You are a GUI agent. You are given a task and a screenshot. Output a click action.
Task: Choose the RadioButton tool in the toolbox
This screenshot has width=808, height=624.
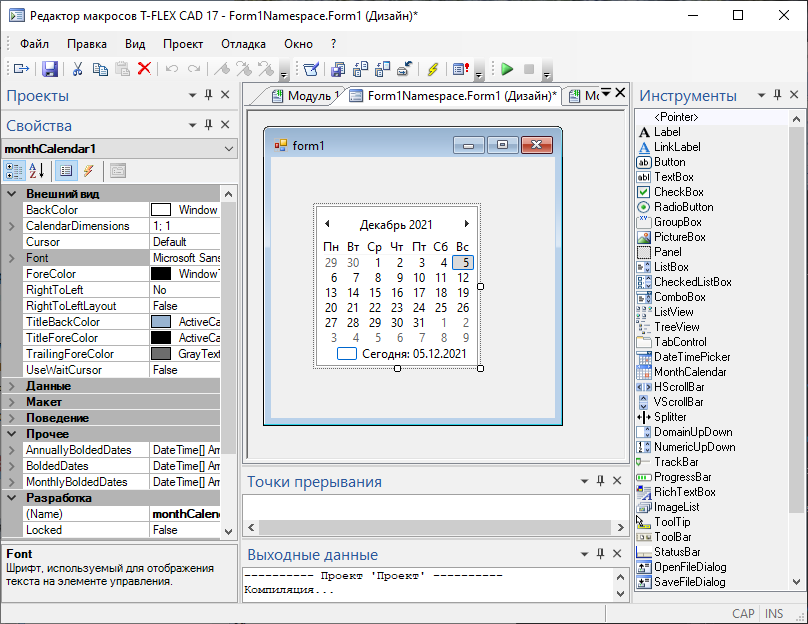(x=683, y=207)
